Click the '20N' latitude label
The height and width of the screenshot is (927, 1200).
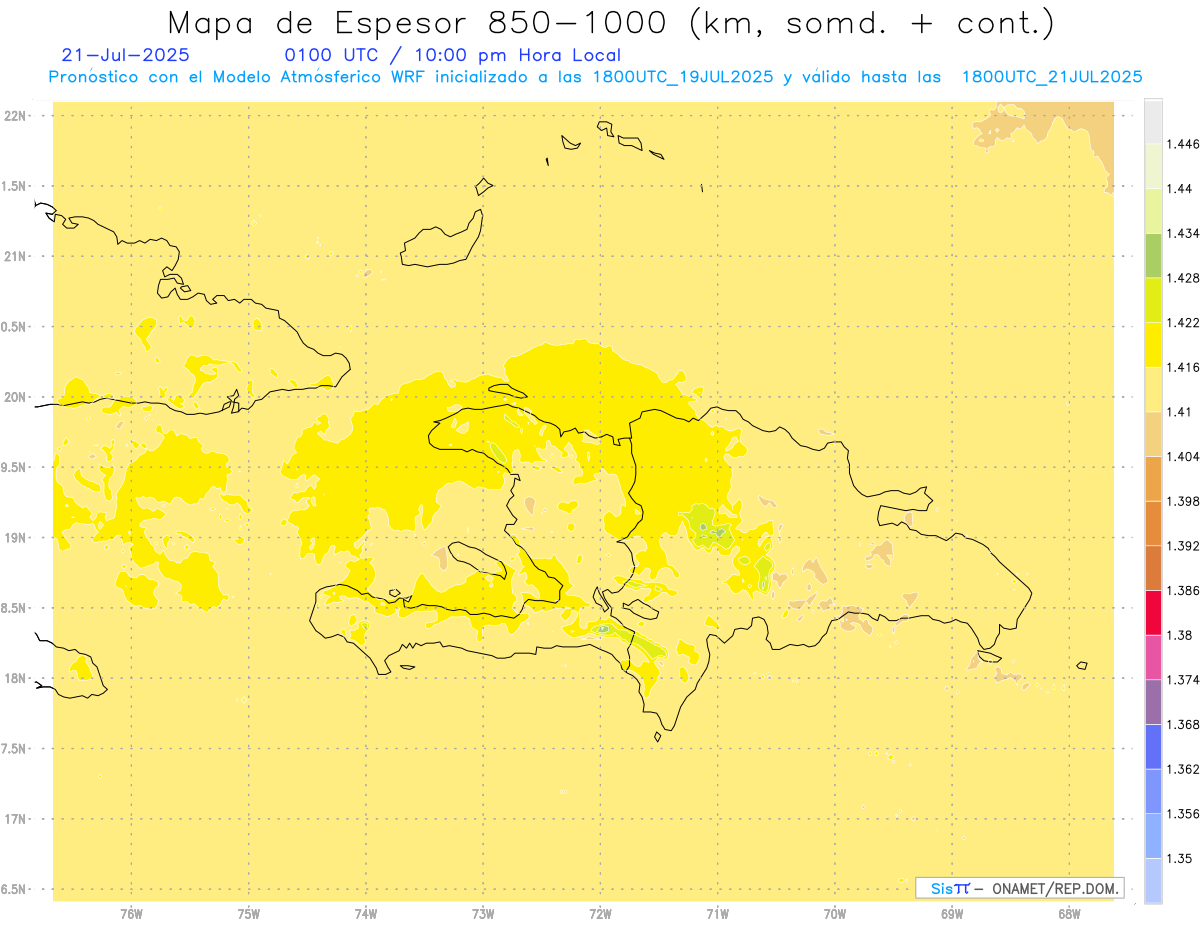[x=17, y=397]
